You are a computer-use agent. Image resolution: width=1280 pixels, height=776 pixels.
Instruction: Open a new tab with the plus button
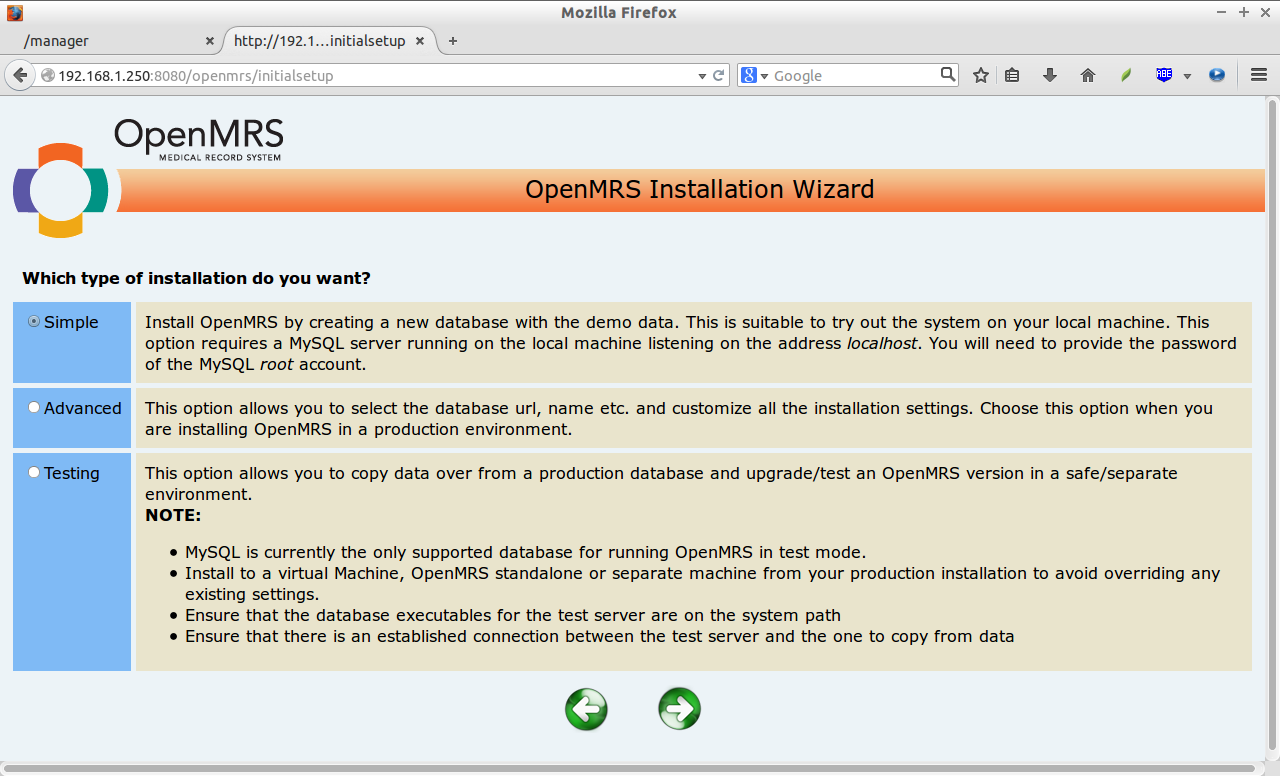tap(453, 41)
